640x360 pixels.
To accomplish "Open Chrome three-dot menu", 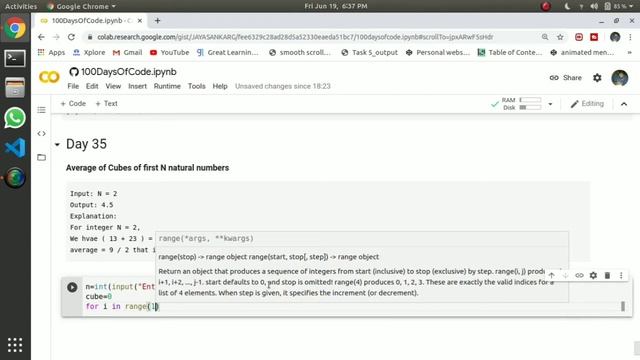I will (x=630, y=37).
